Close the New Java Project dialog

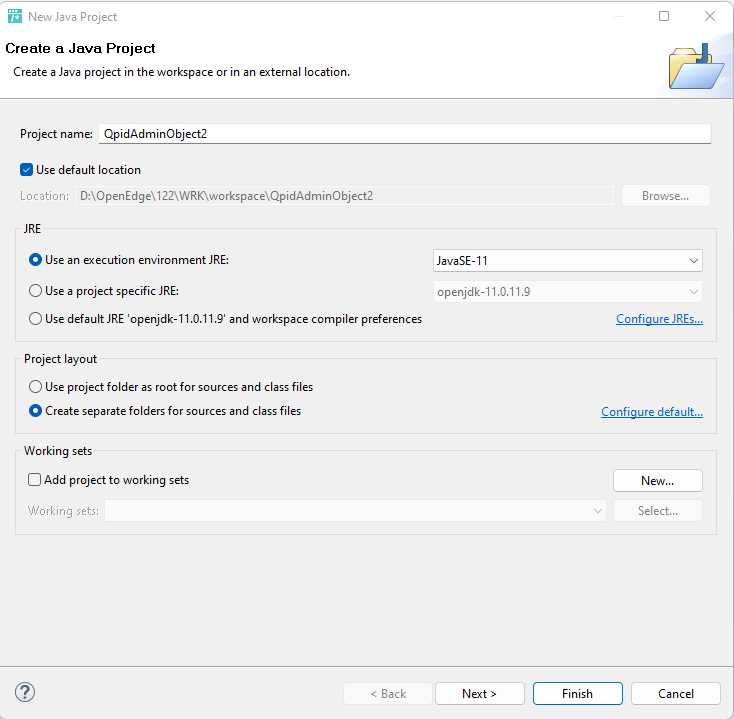[710, 16]
